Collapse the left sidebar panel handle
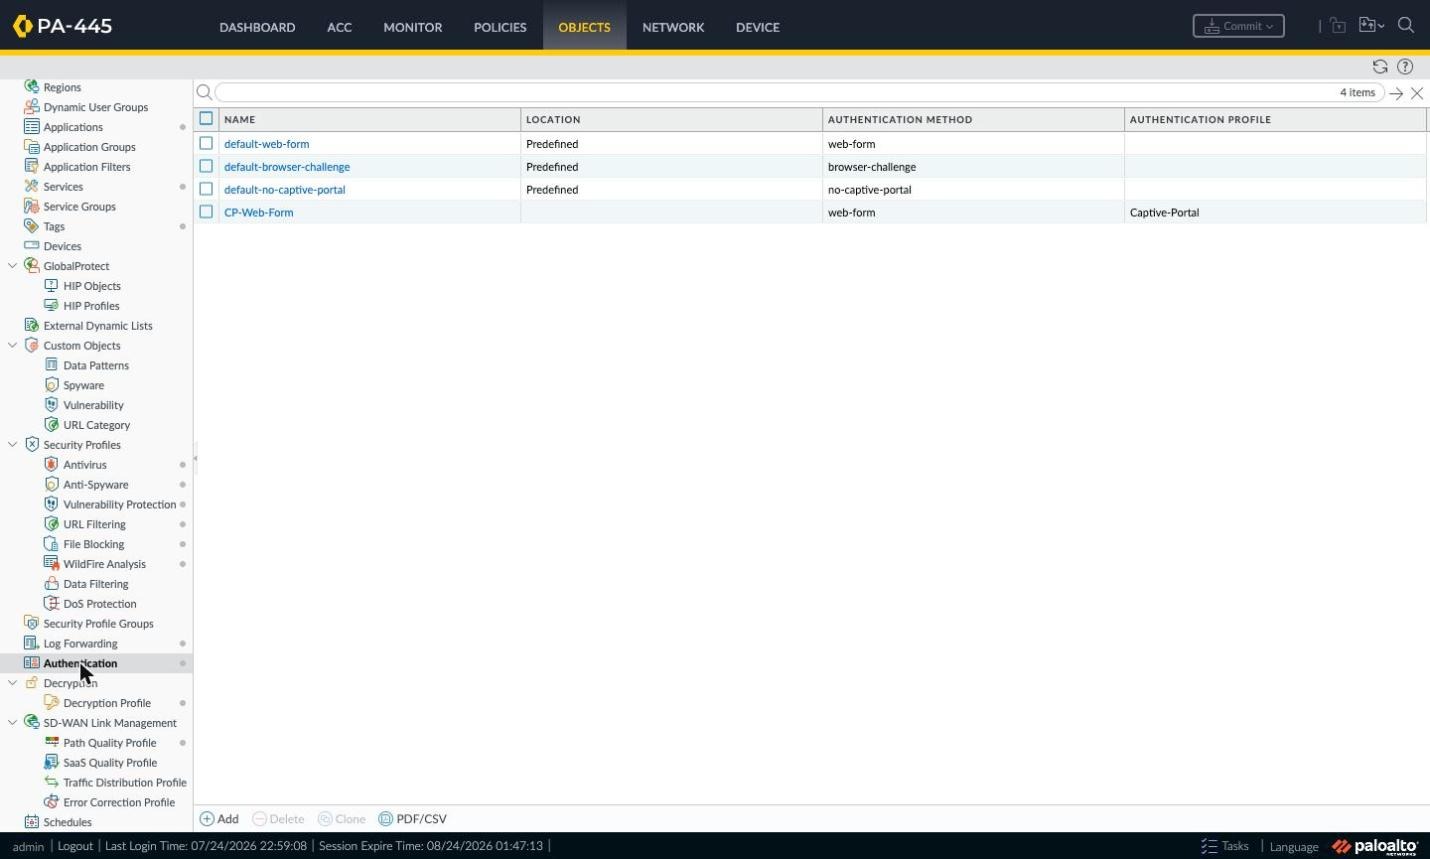1430x859 pixels. (x=195, y=459)
